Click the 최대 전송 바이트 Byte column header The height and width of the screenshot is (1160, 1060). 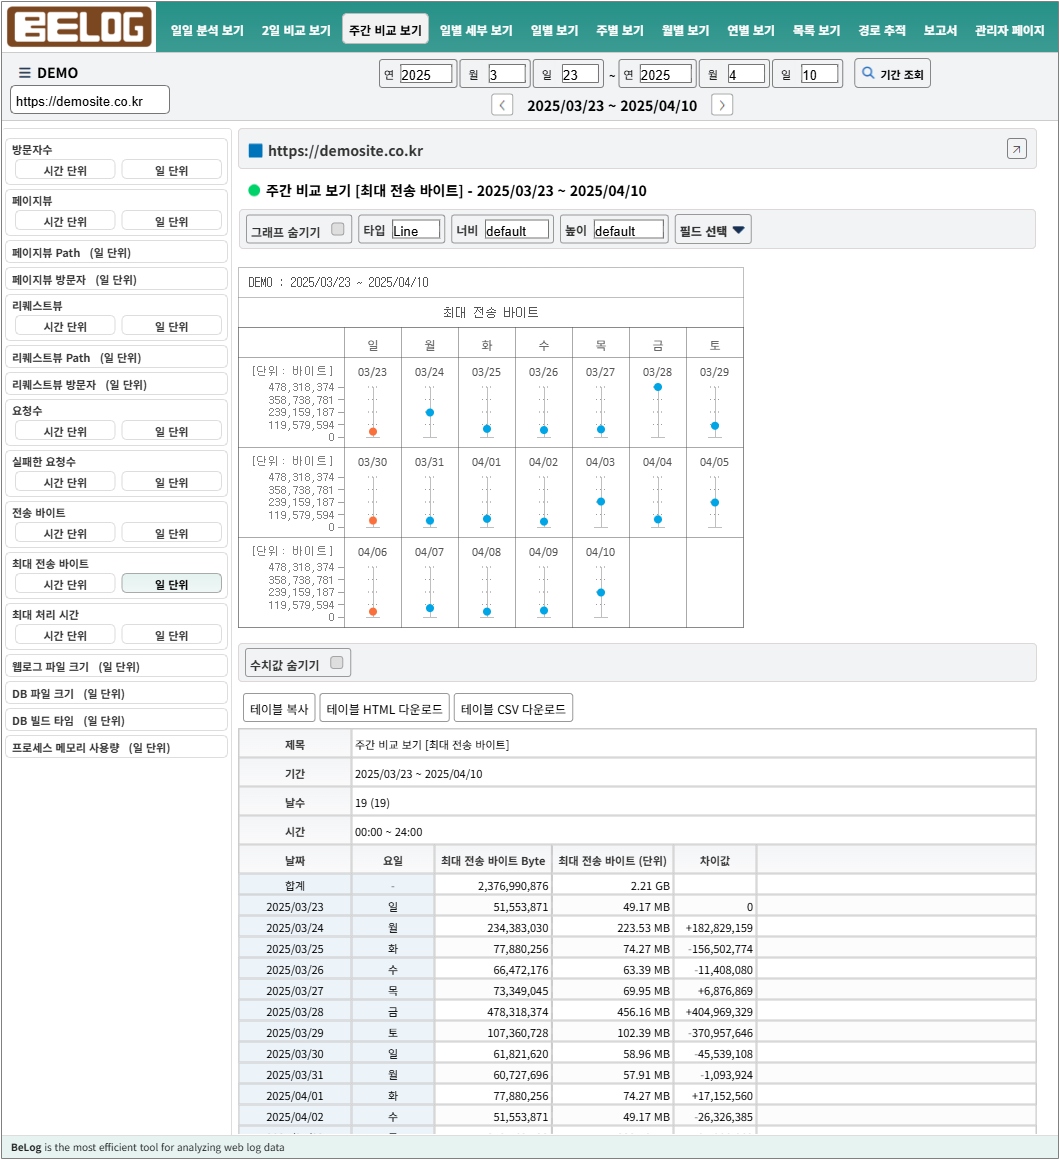(x=493, y=860)
